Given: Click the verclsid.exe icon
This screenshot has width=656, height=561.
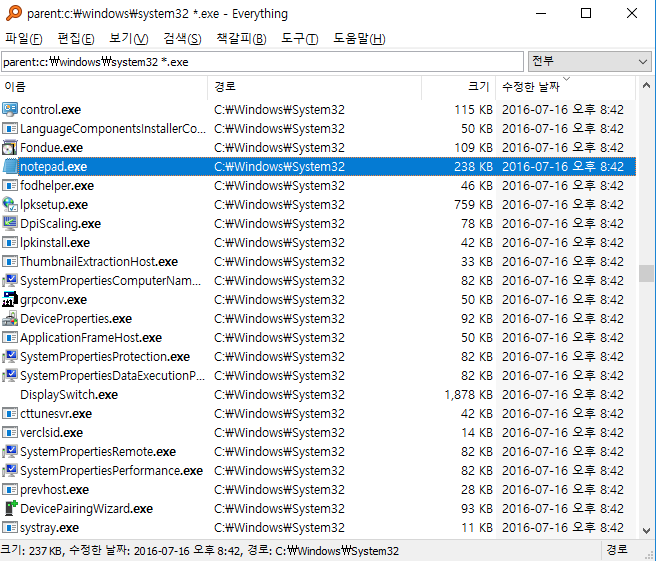Looking at the screenshot, I should (x=10, y=433).
